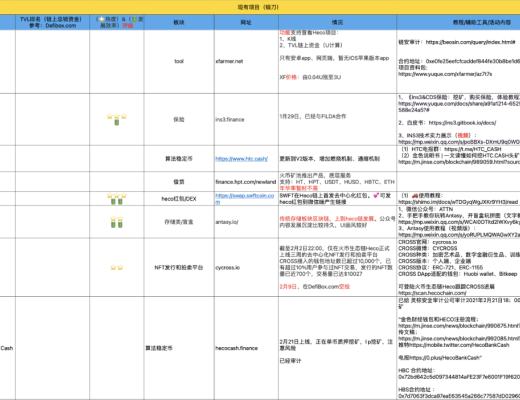Select the 情况 column header

point(337,22)
